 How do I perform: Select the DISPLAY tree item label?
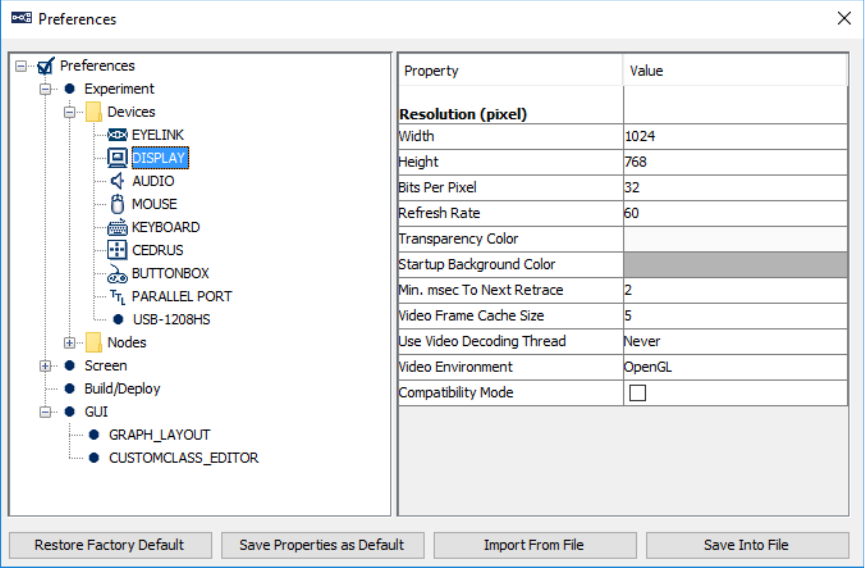(159, 158)
